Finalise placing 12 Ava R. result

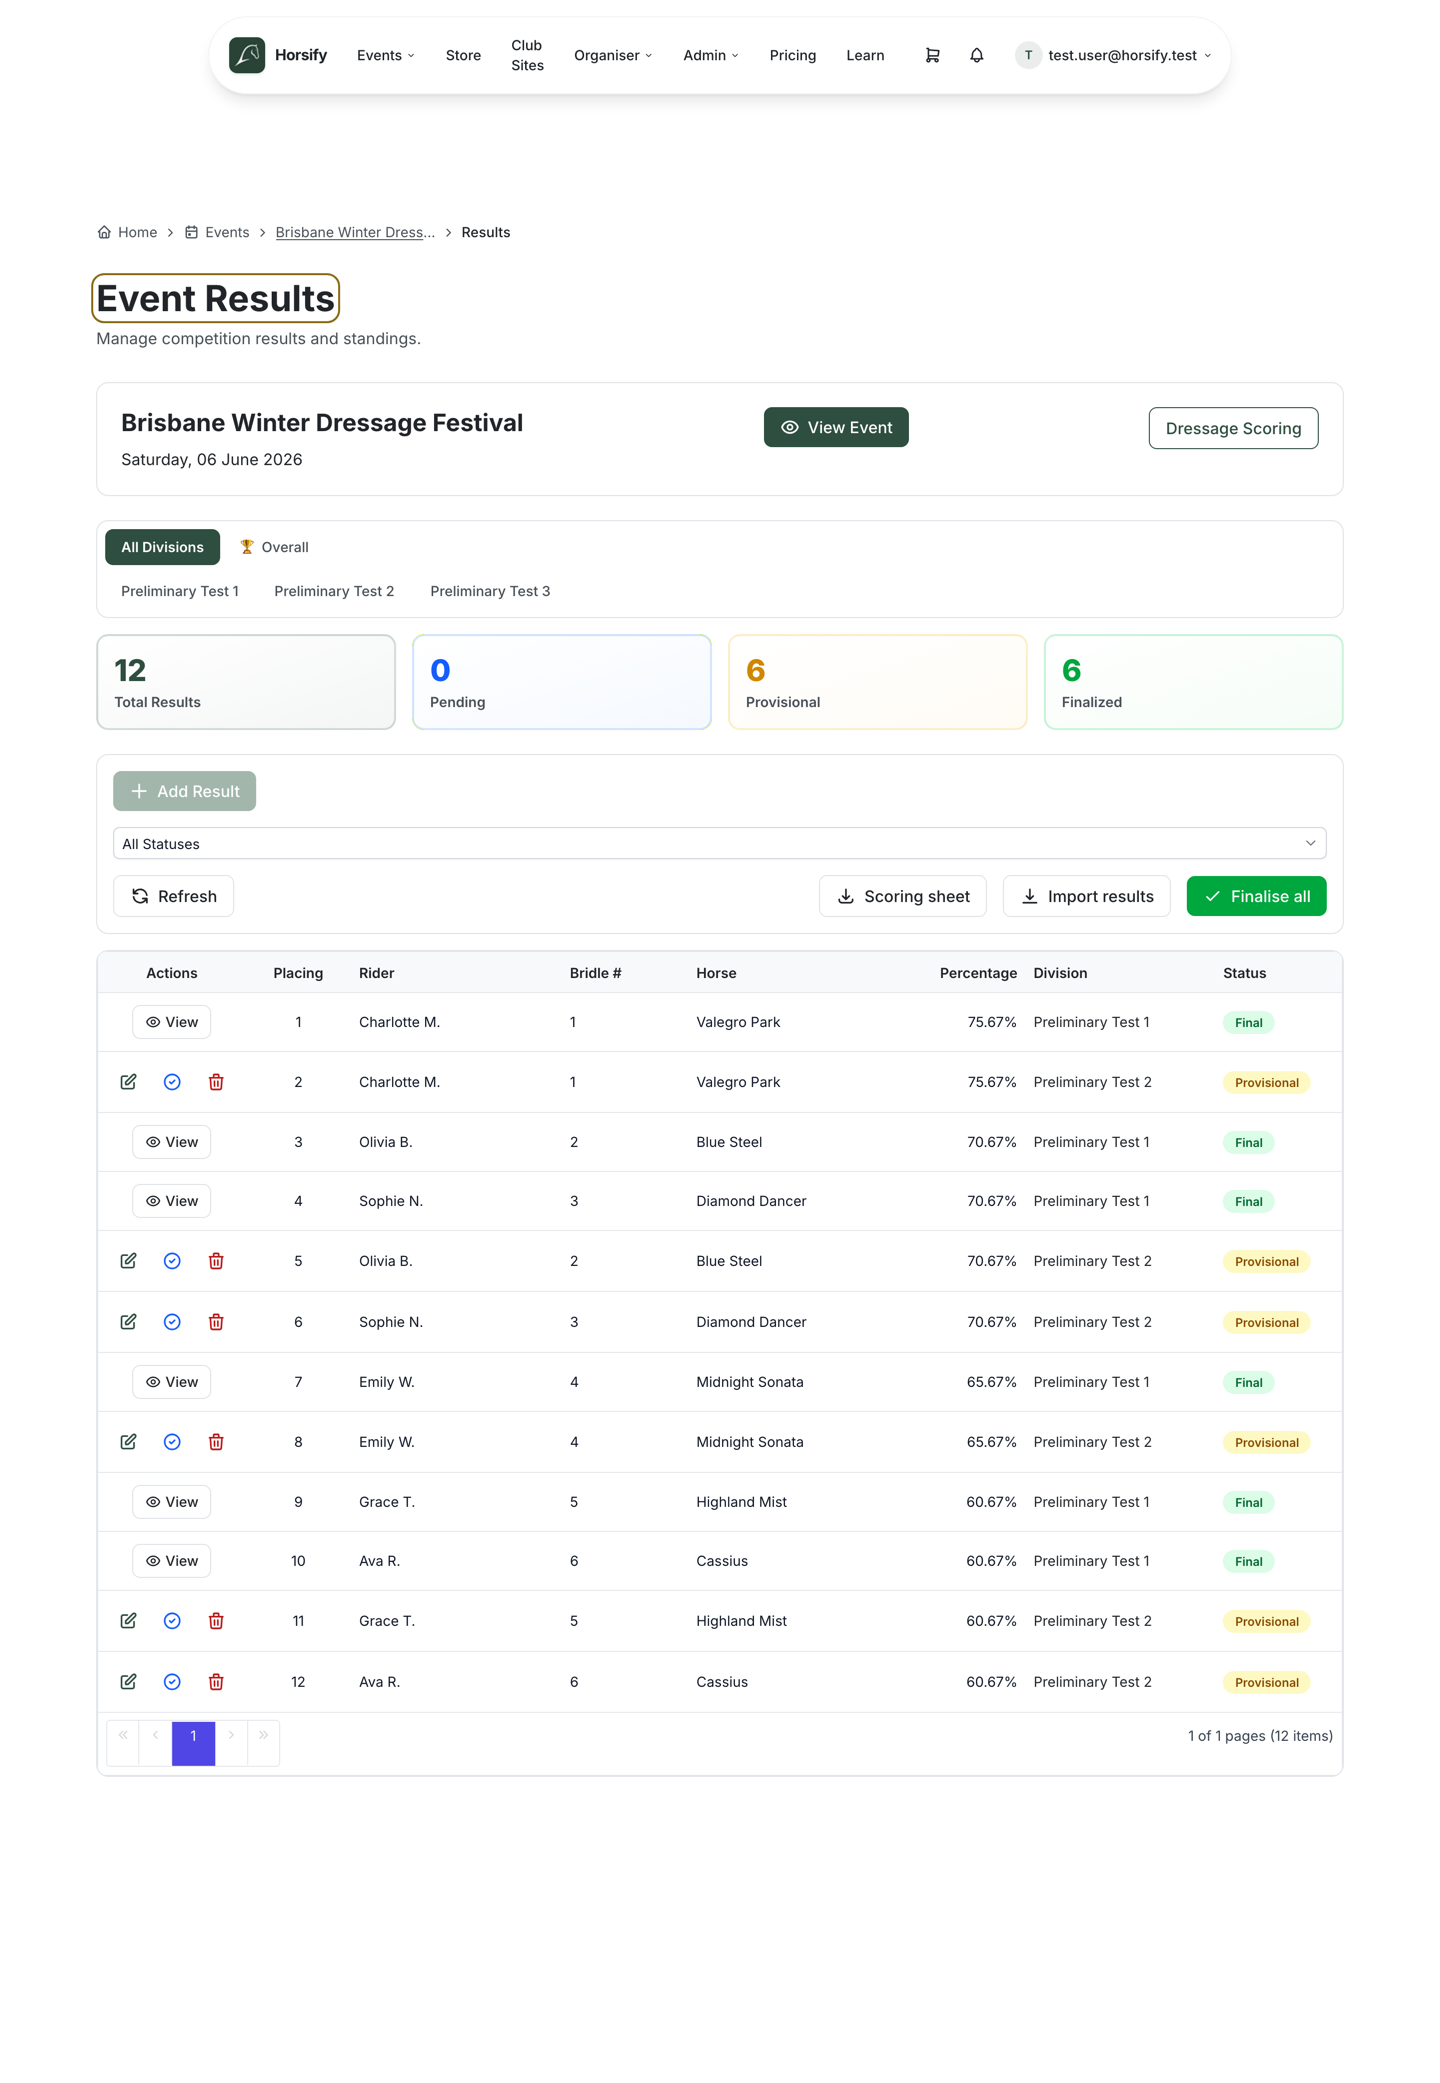172,1682
